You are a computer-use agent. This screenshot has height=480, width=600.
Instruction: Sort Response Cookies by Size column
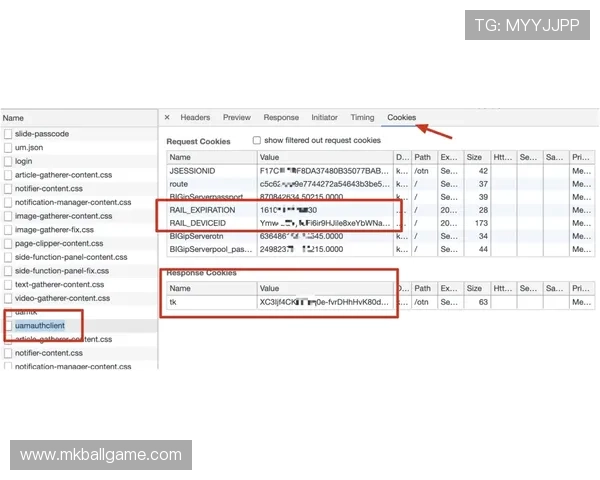coord(476,288)
